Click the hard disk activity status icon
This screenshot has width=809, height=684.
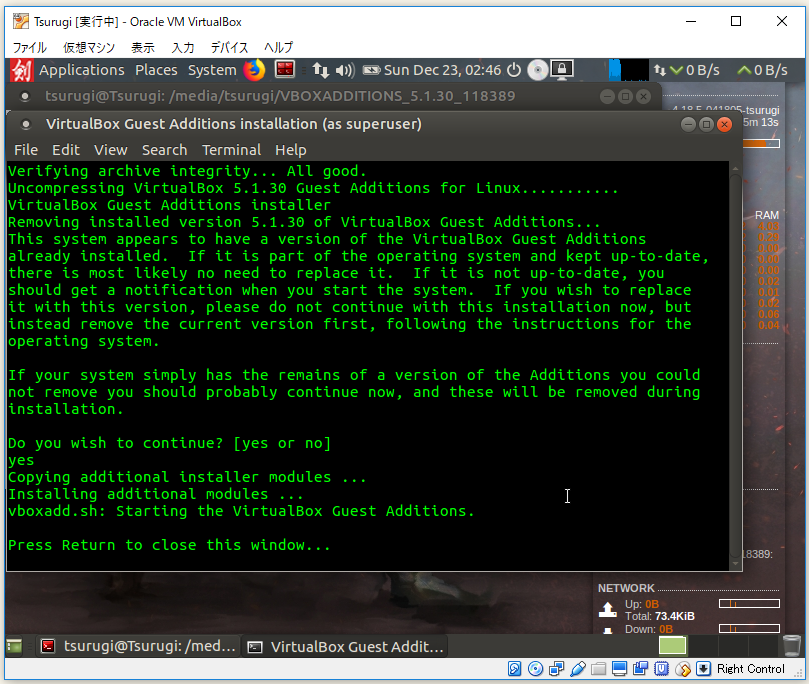[514, 669]
